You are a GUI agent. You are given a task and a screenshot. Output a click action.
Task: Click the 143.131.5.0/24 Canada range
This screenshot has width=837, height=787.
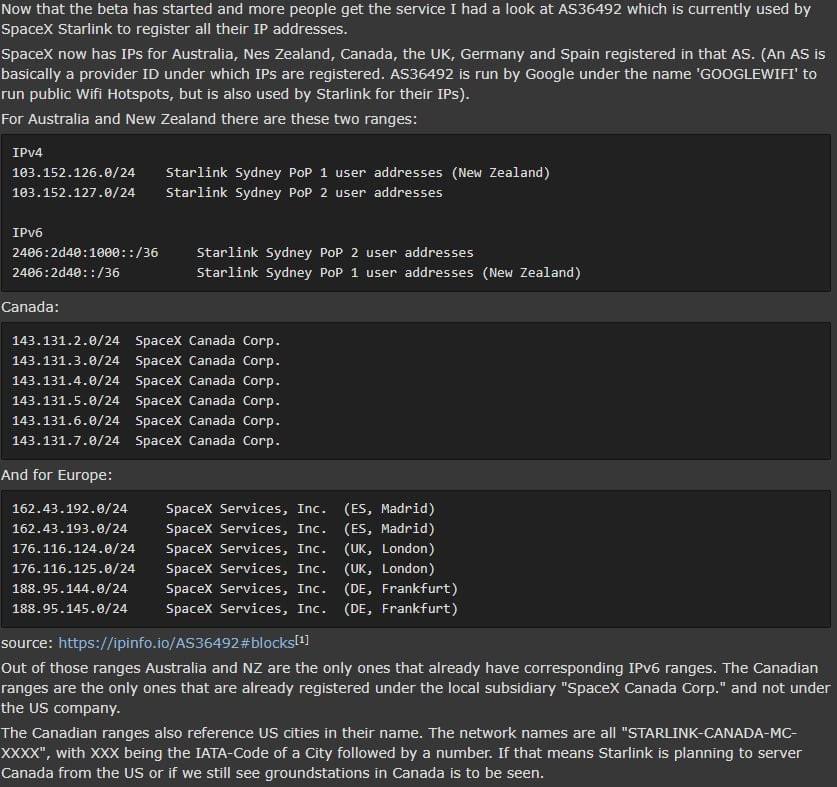point(66,401)
